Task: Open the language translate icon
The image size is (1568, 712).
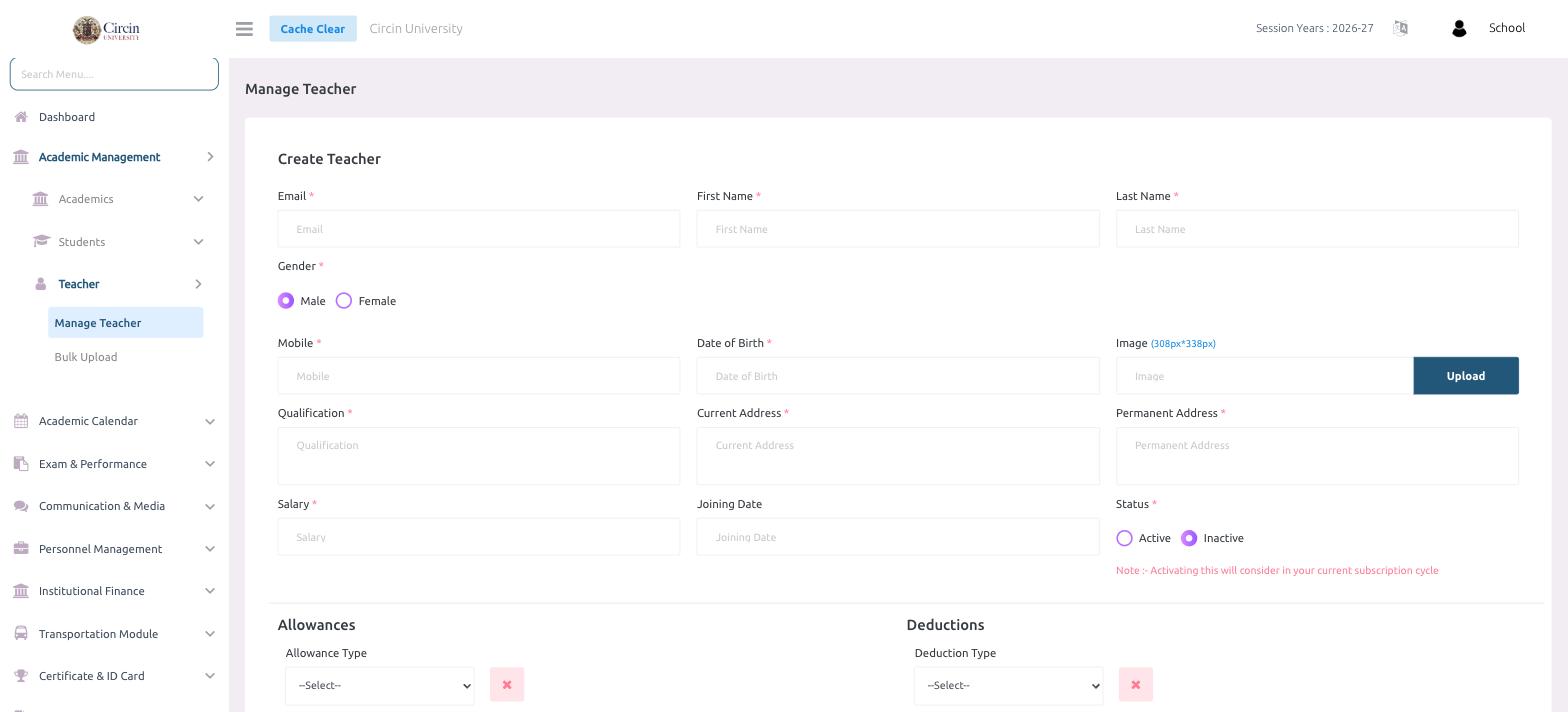Action: [x=1400, y=28]
